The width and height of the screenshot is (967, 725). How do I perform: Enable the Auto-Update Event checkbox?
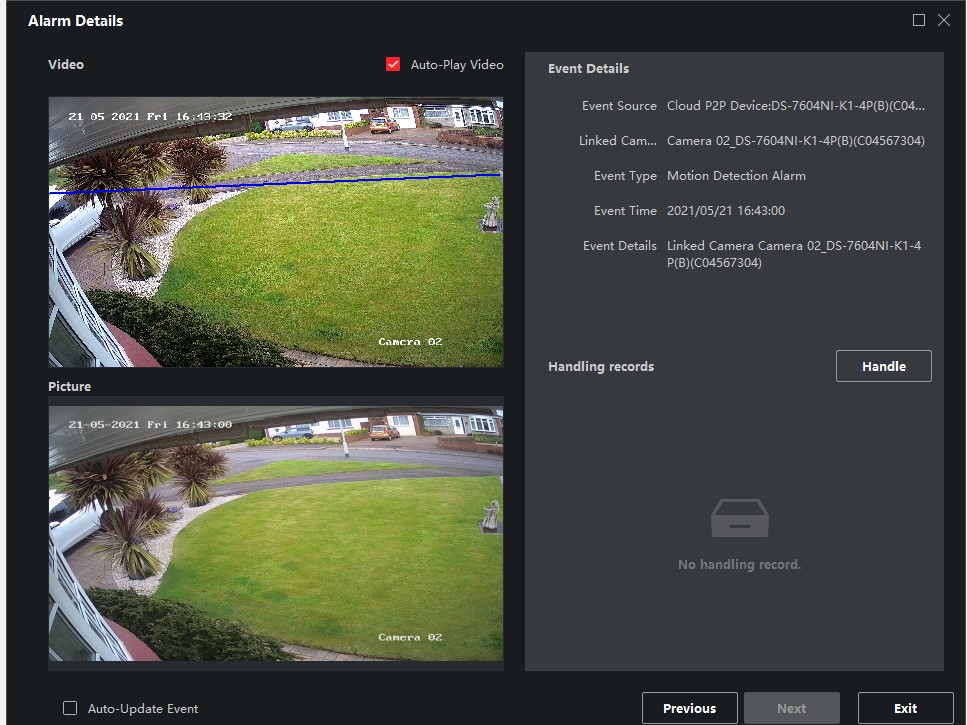coord(70,708)
